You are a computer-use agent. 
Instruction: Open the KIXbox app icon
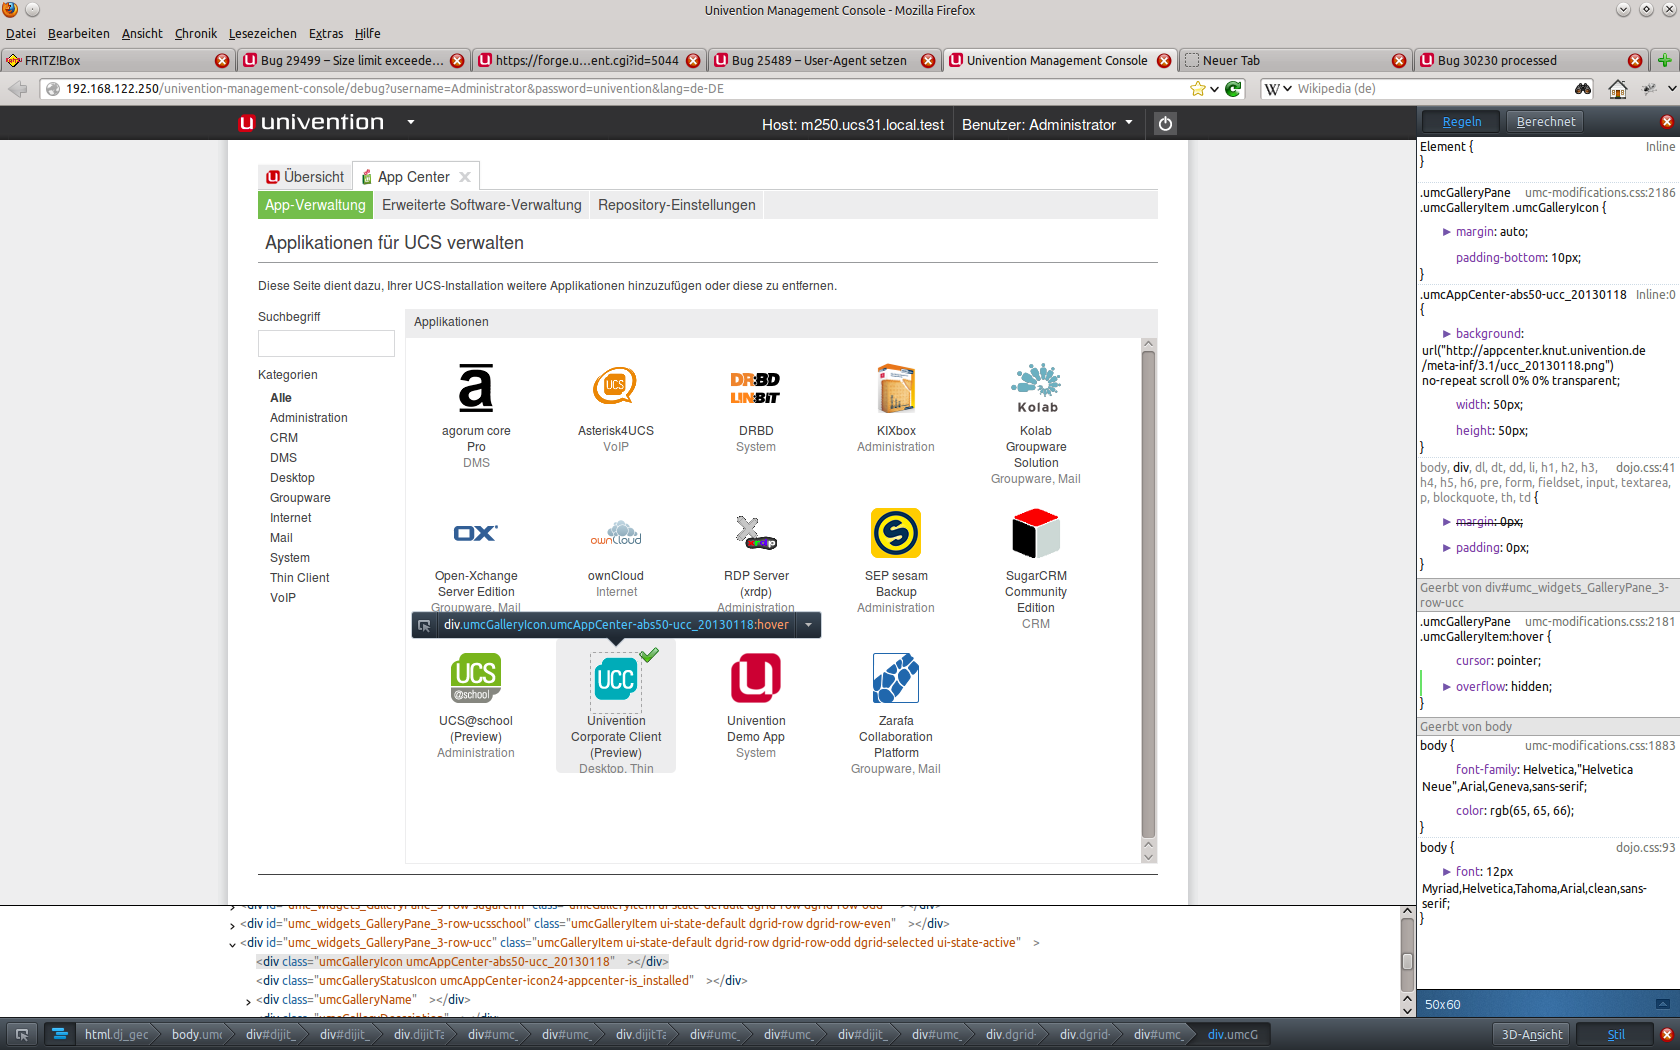(x=895, y=388)
